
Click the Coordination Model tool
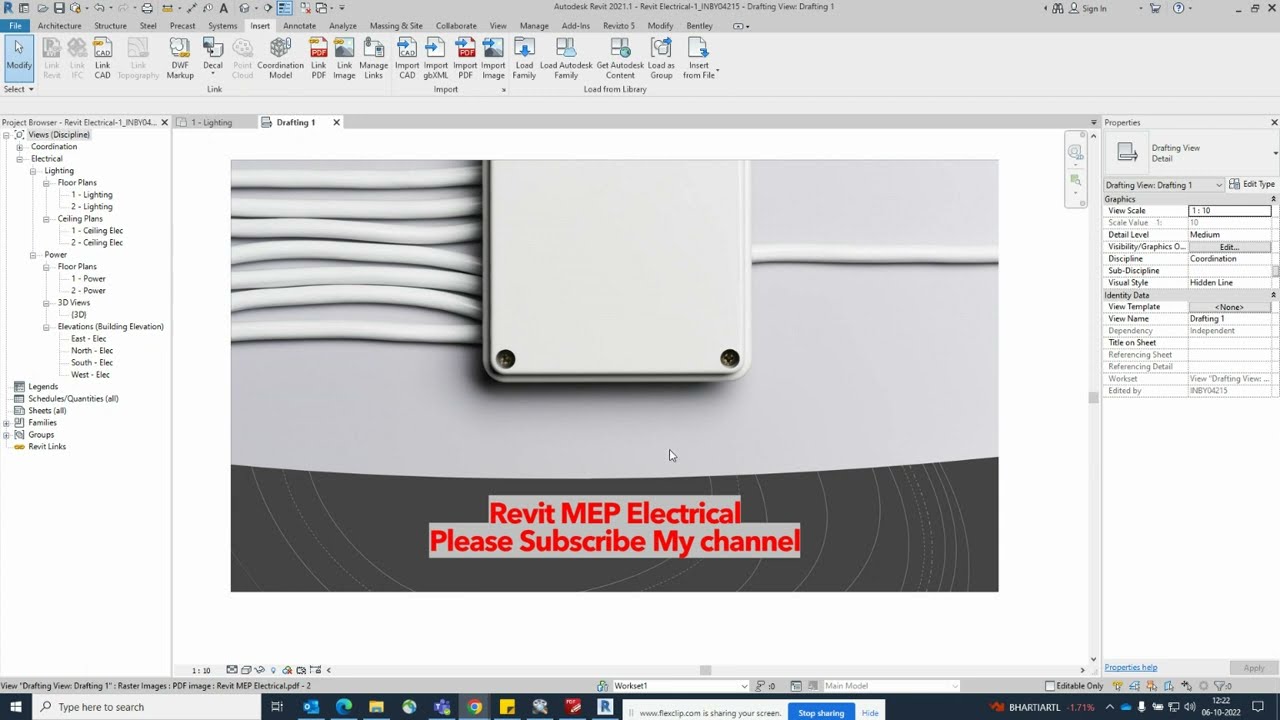(x=280, y=57)
